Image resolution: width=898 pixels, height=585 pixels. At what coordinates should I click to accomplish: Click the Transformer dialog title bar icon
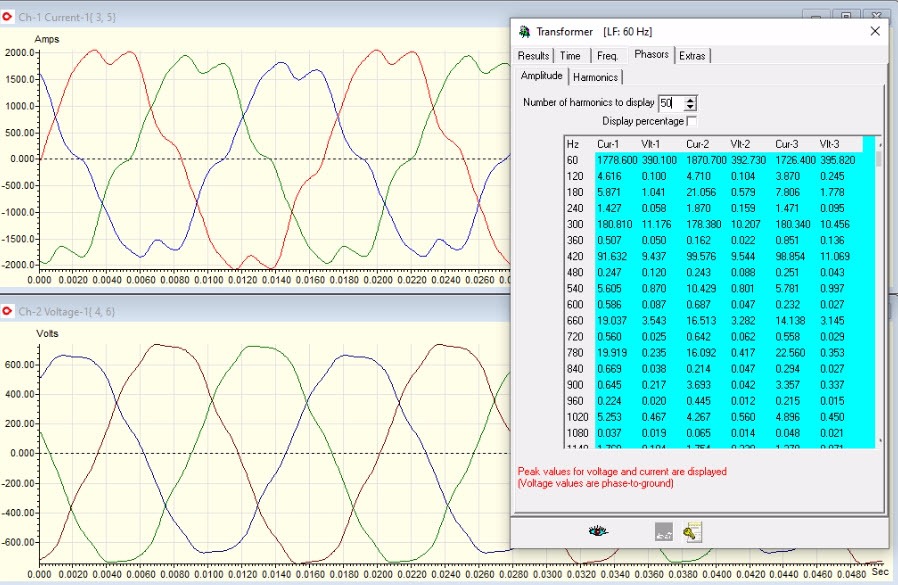[x=524, y=32]
